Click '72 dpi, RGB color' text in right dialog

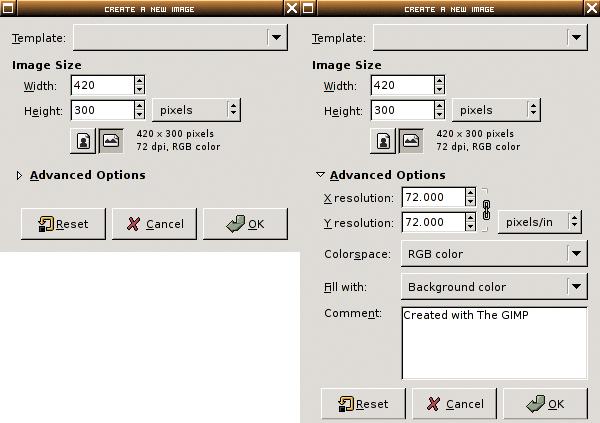click(478, 147)
